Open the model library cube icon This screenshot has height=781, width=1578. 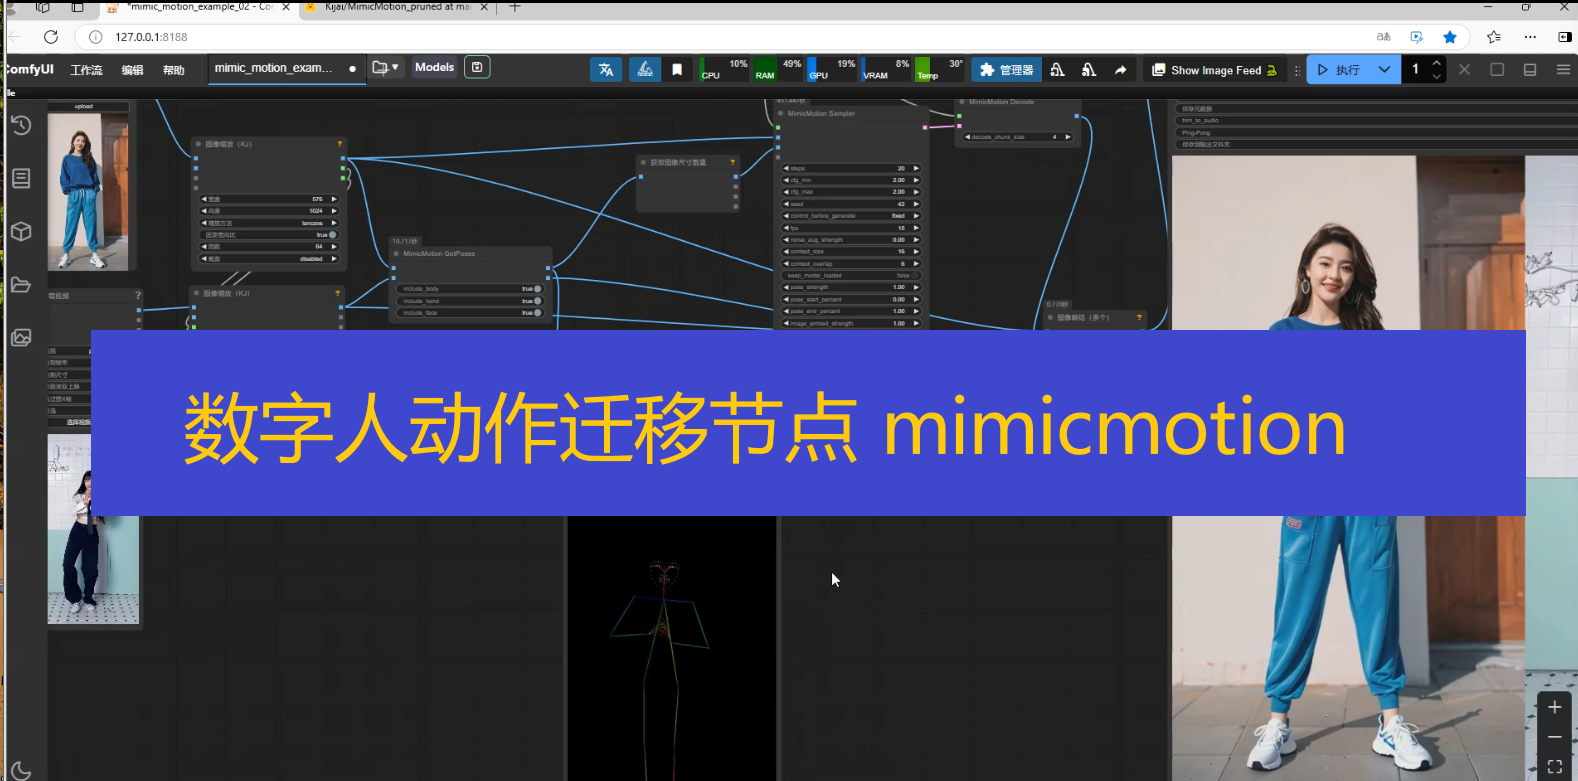[21, 231]
